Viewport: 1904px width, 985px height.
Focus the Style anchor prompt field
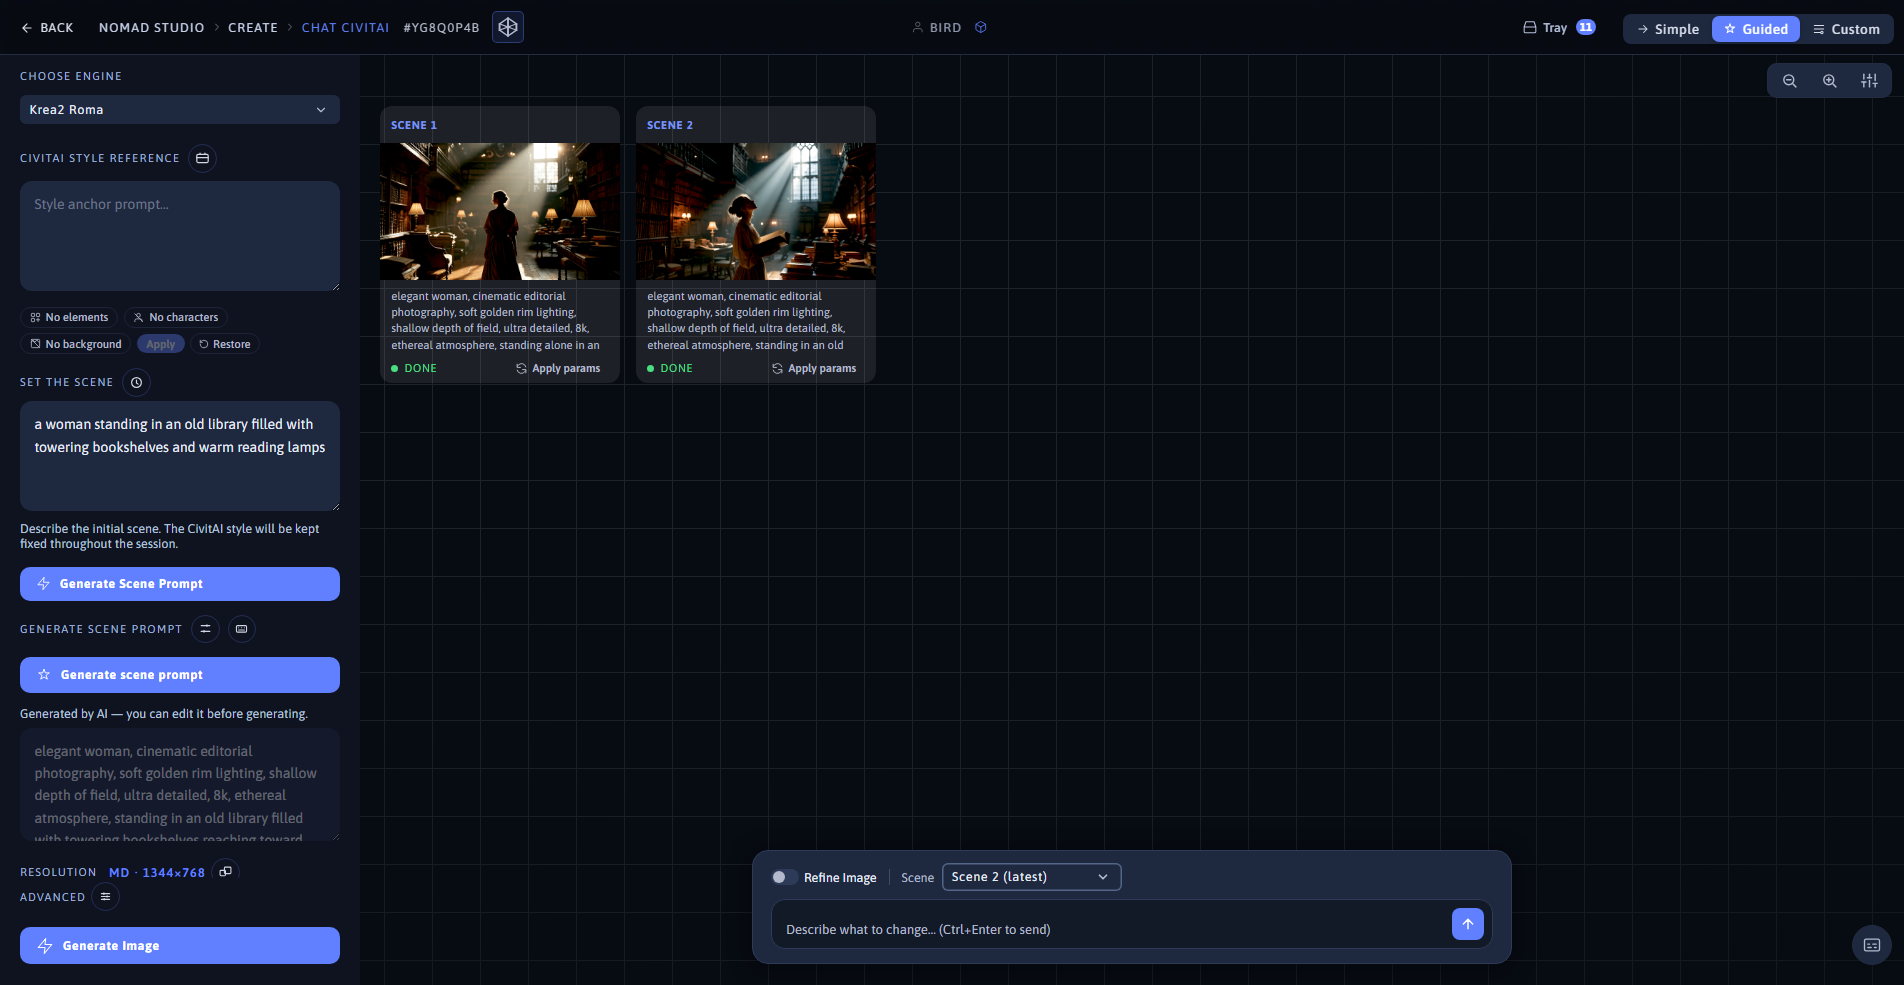point(180,236)
